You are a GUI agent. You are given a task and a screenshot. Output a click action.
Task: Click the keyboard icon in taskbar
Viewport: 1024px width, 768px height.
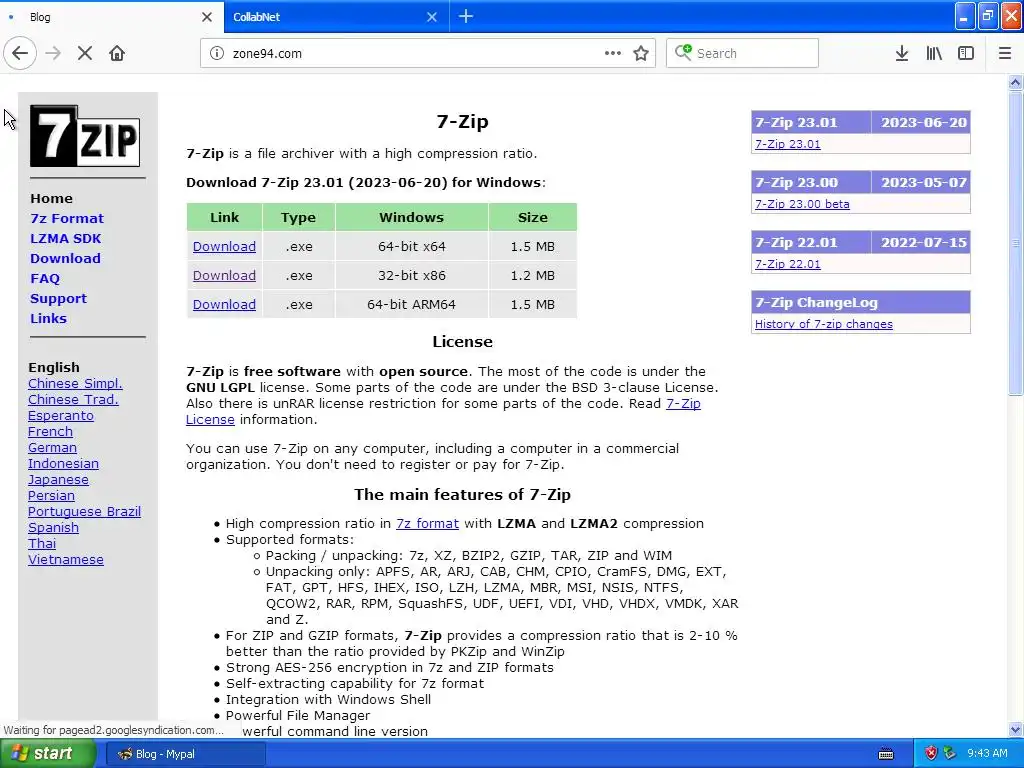(x=886, y=754)
